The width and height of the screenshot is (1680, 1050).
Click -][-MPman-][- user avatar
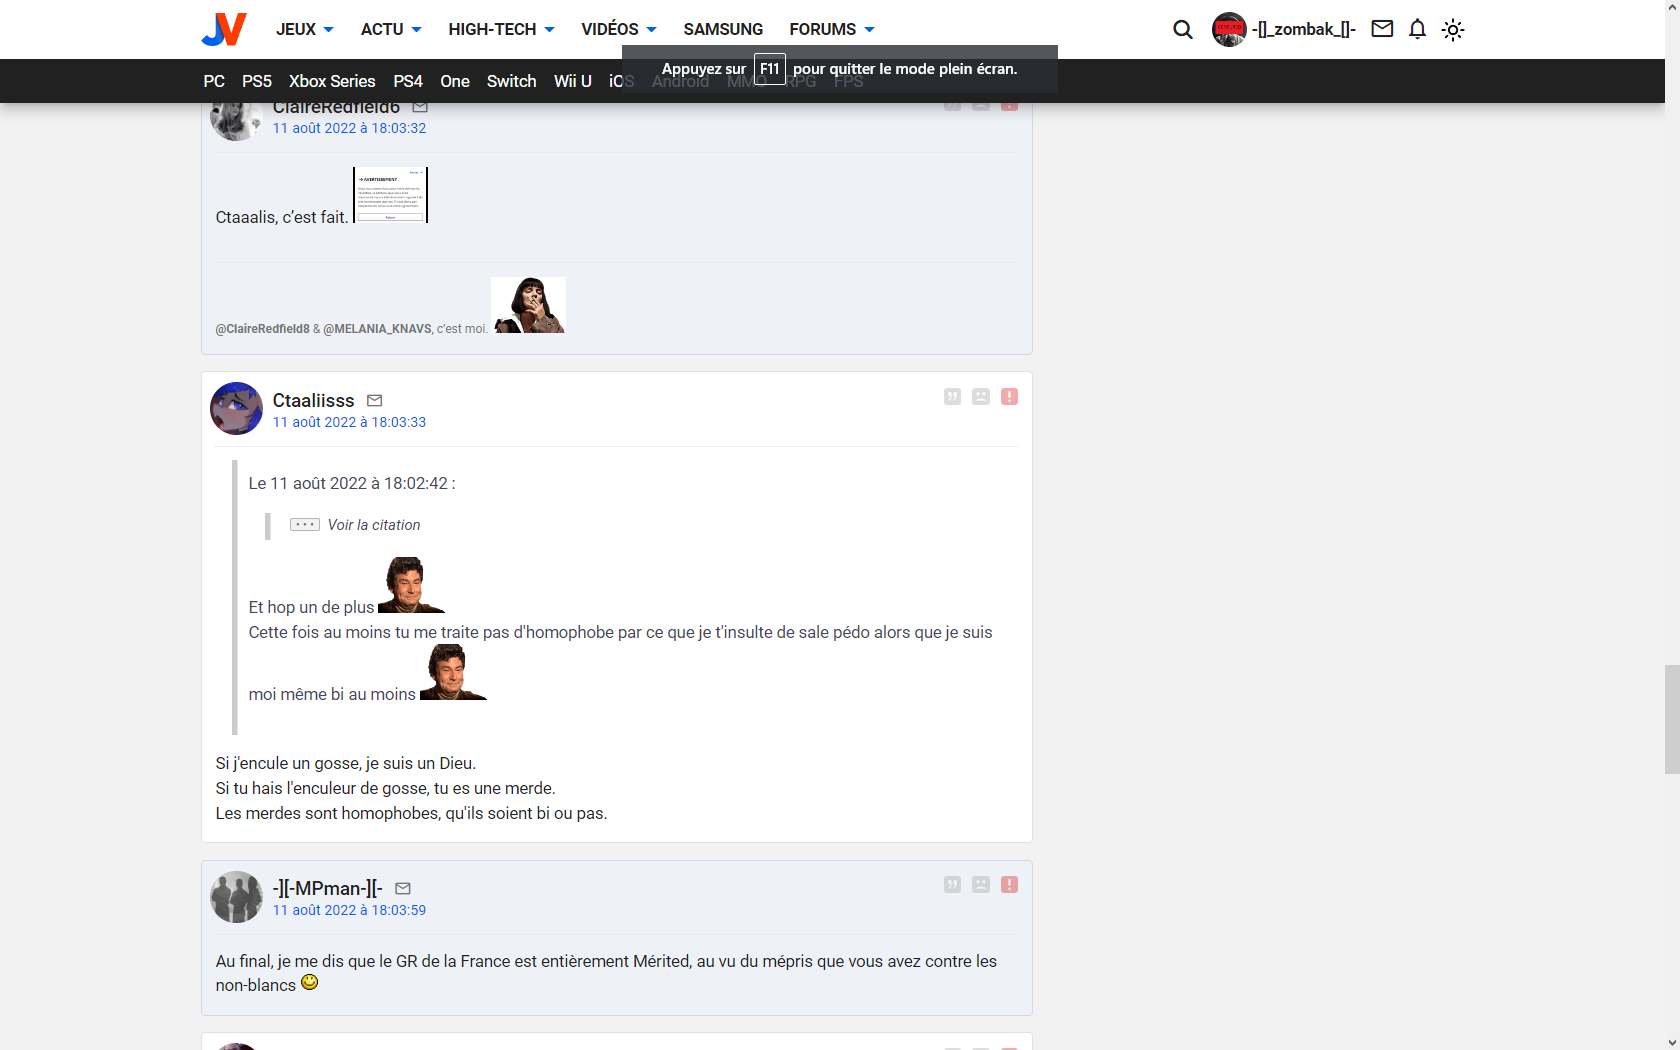pyautogui.click(x=236, y=896)
